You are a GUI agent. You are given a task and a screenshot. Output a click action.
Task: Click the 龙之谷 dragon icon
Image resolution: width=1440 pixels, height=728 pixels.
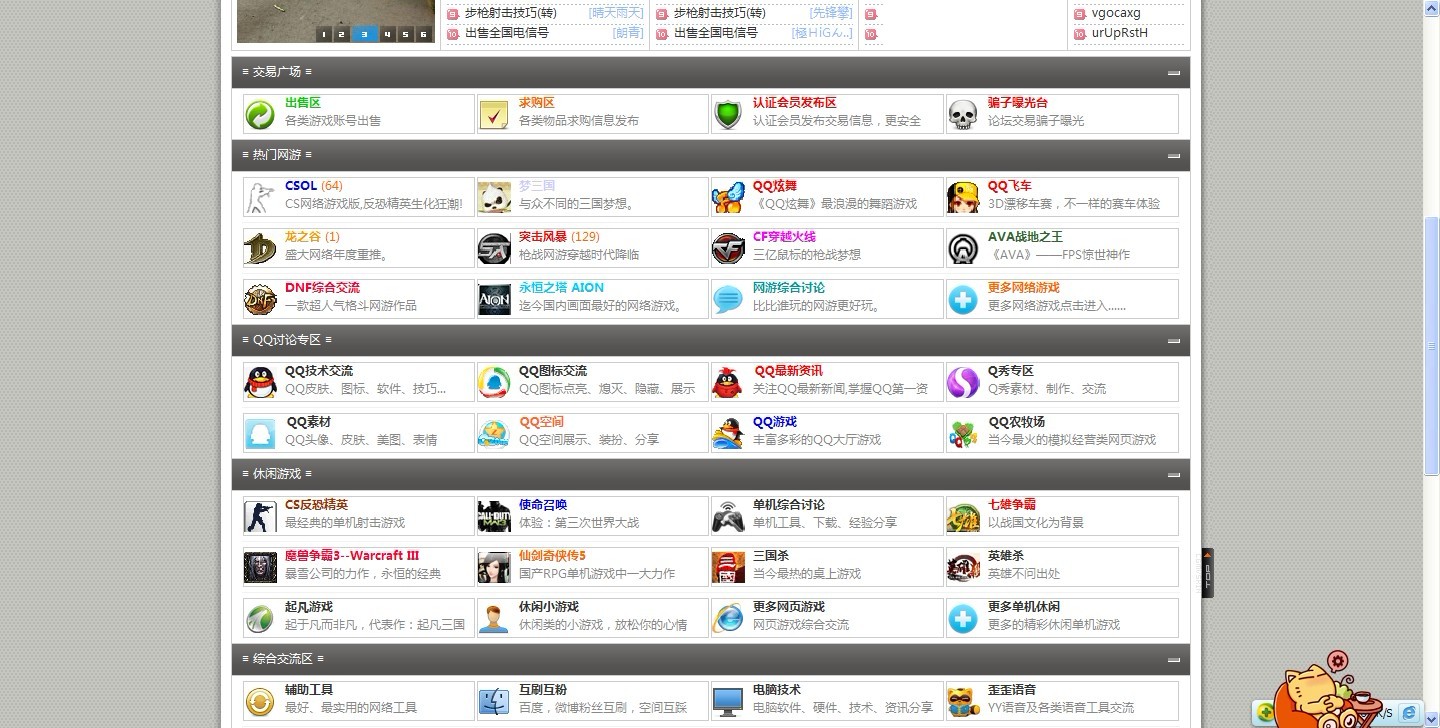point(260,248)
